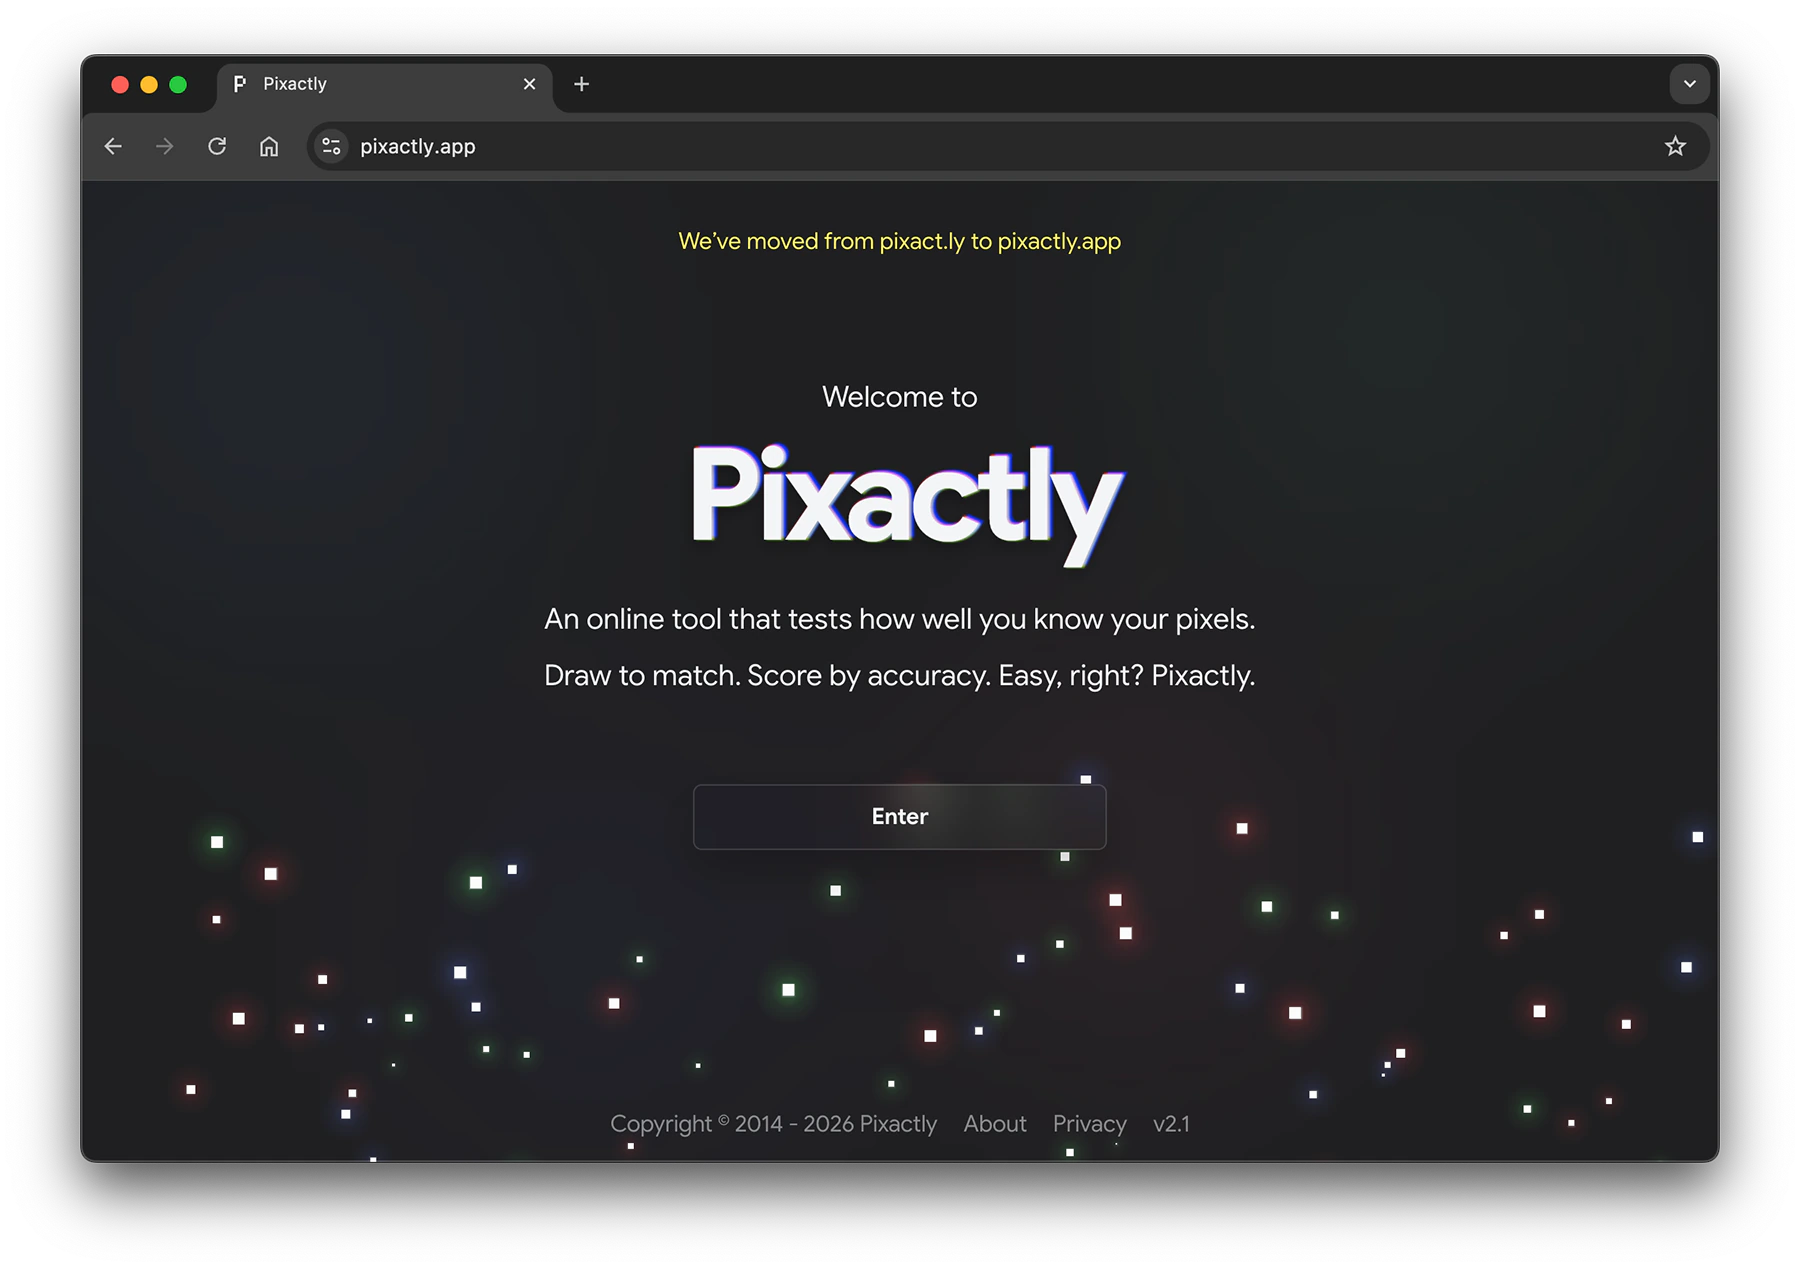Click the yellow moved-to-pixactly.app notice

click(x=899, y=241)
